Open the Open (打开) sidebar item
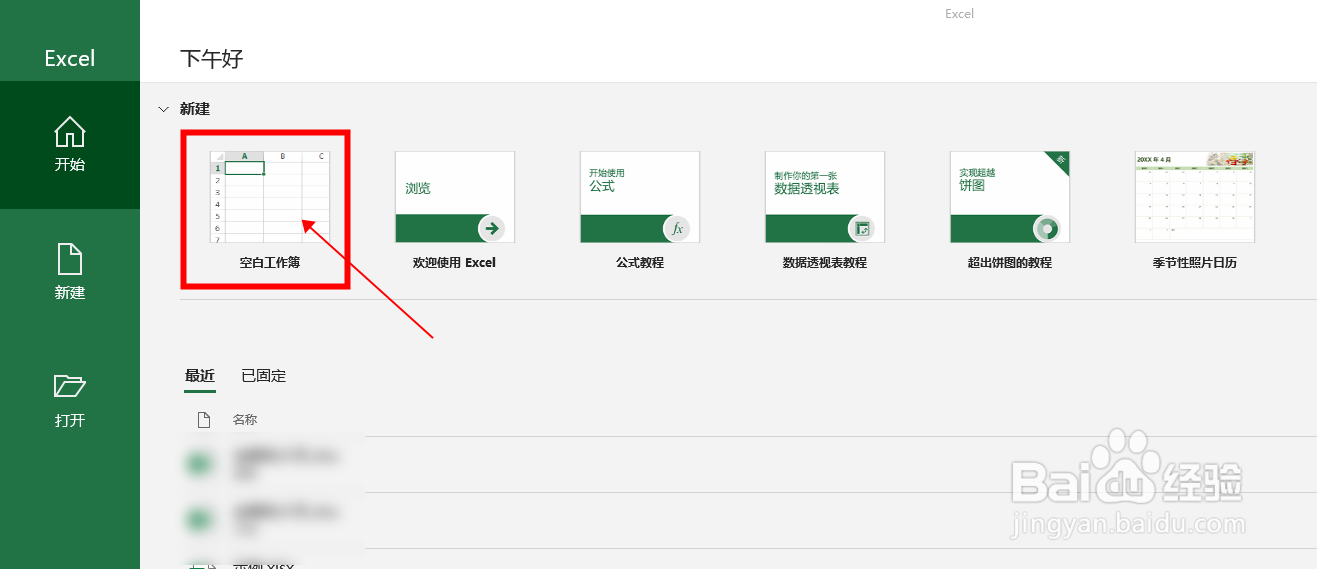The height and width of the screenshot is (569, 1317). tap(69, 401)
